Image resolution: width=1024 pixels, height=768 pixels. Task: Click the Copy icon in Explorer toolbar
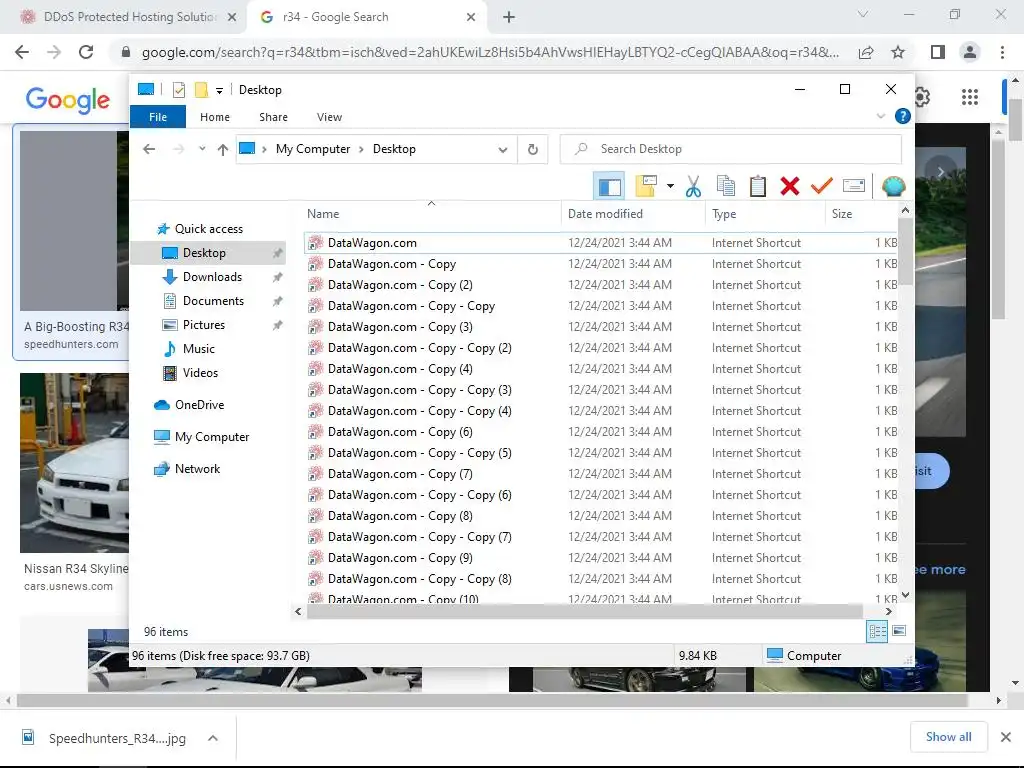[726, 187]
